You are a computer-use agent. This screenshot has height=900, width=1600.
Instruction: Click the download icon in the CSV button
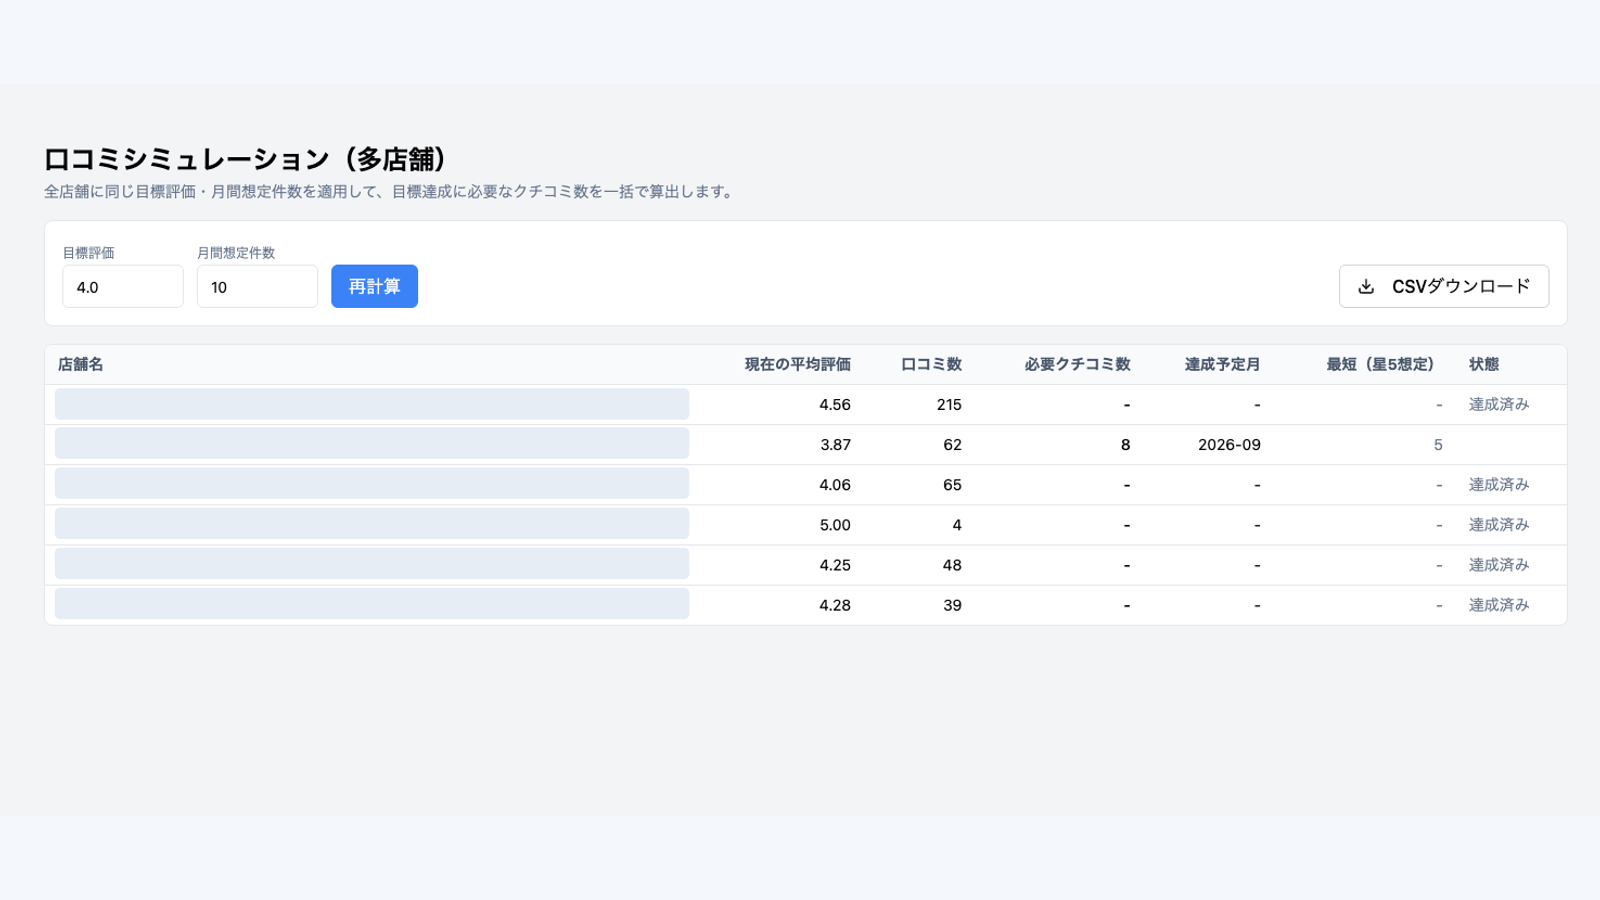tap(1366, 287)
